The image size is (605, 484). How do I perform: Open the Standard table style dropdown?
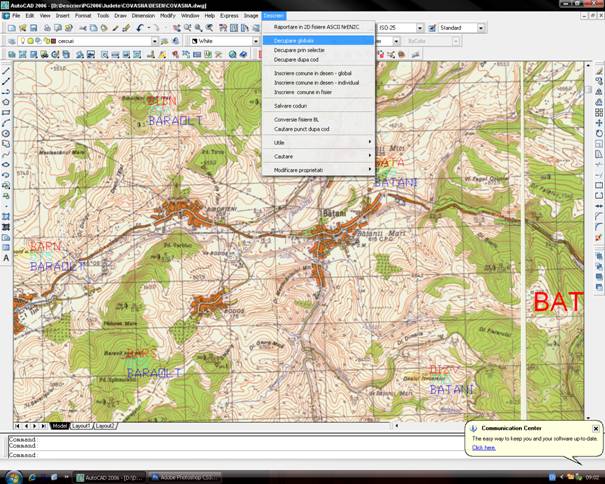[482, 28]
